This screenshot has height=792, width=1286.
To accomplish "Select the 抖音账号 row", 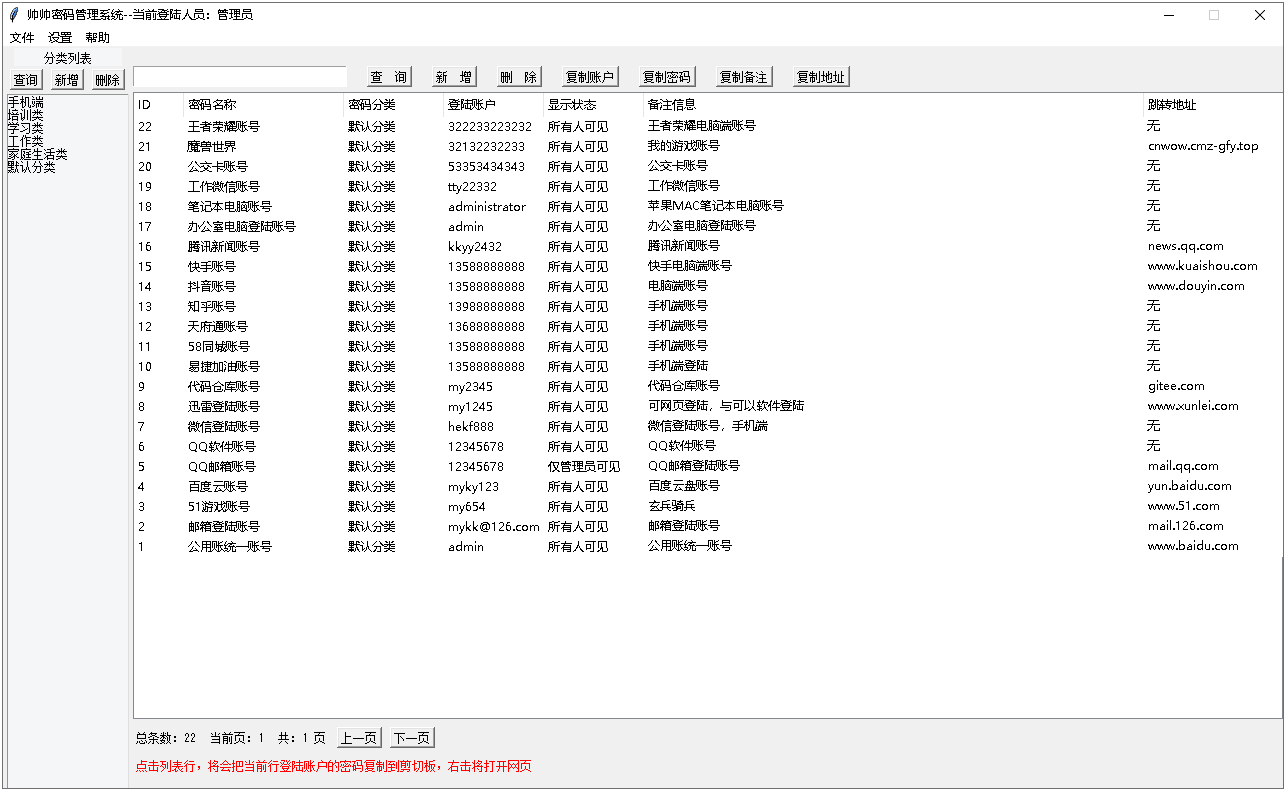I will click(708, 286).
